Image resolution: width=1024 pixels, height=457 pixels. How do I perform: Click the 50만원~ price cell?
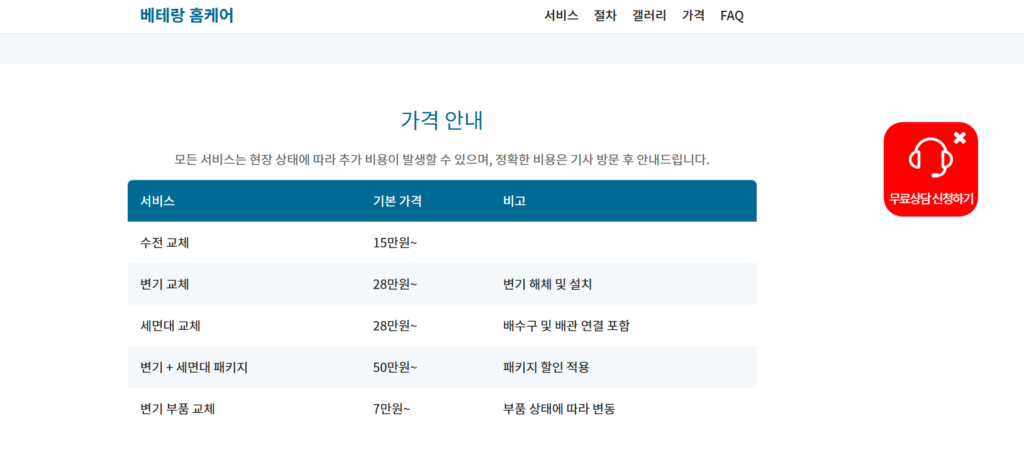point(395,367)
